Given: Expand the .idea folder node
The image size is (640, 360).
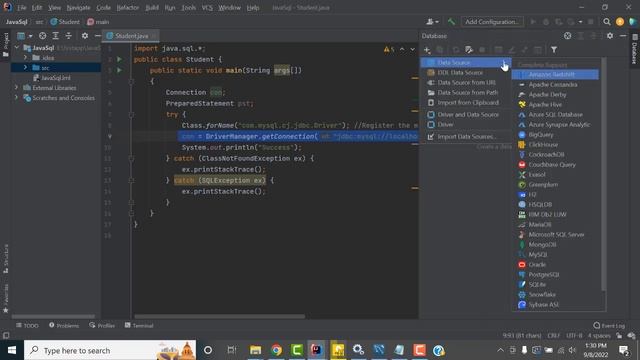Looking at the screenshot, I should (x=25, y=58).
